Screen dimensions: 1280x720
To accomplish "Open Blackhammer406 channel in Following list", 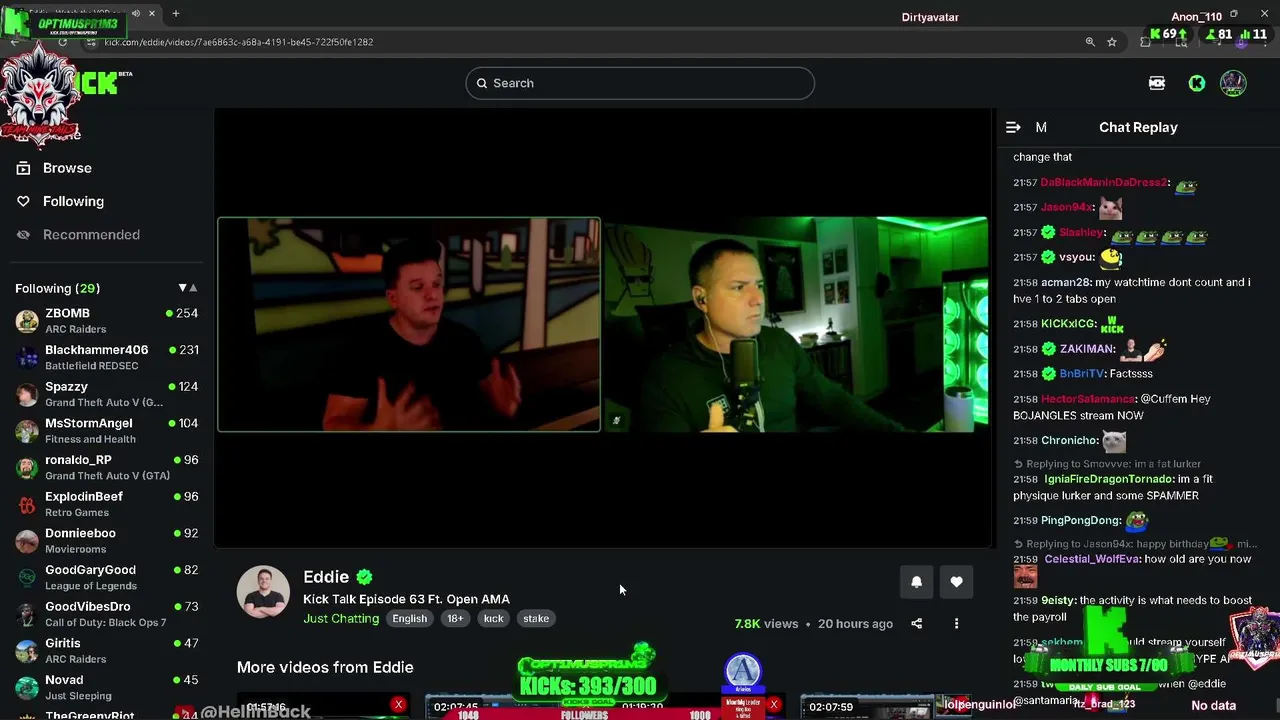I will point(106,357).
